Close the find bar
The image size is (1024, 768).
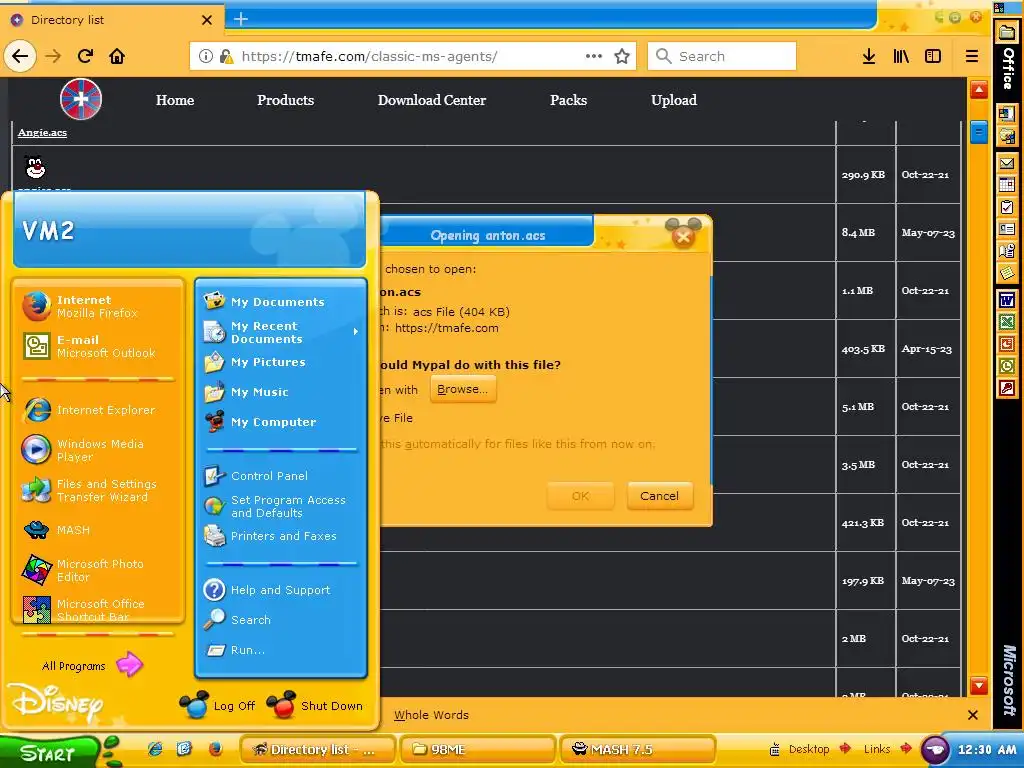(x=972, y=715)
